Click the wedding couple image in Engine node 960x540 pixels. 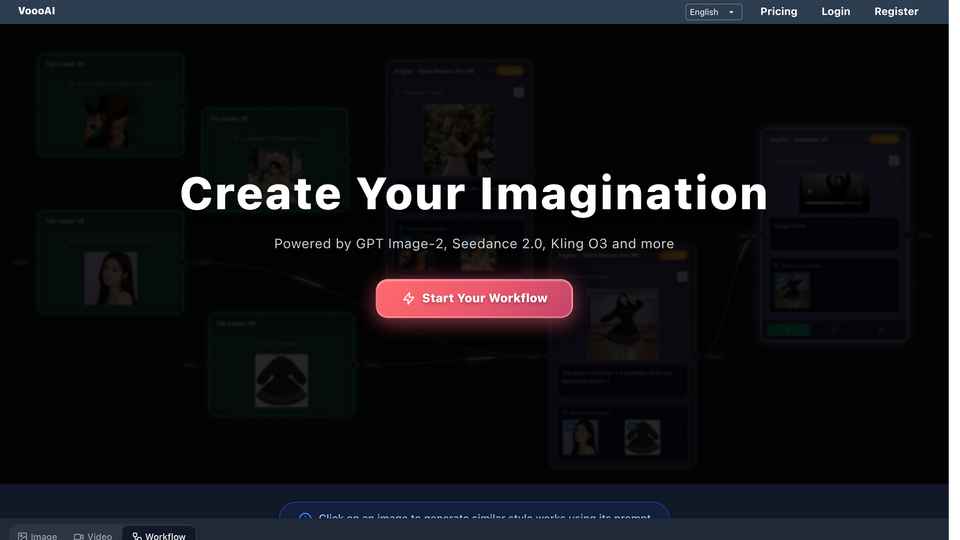tap(459, 140)
